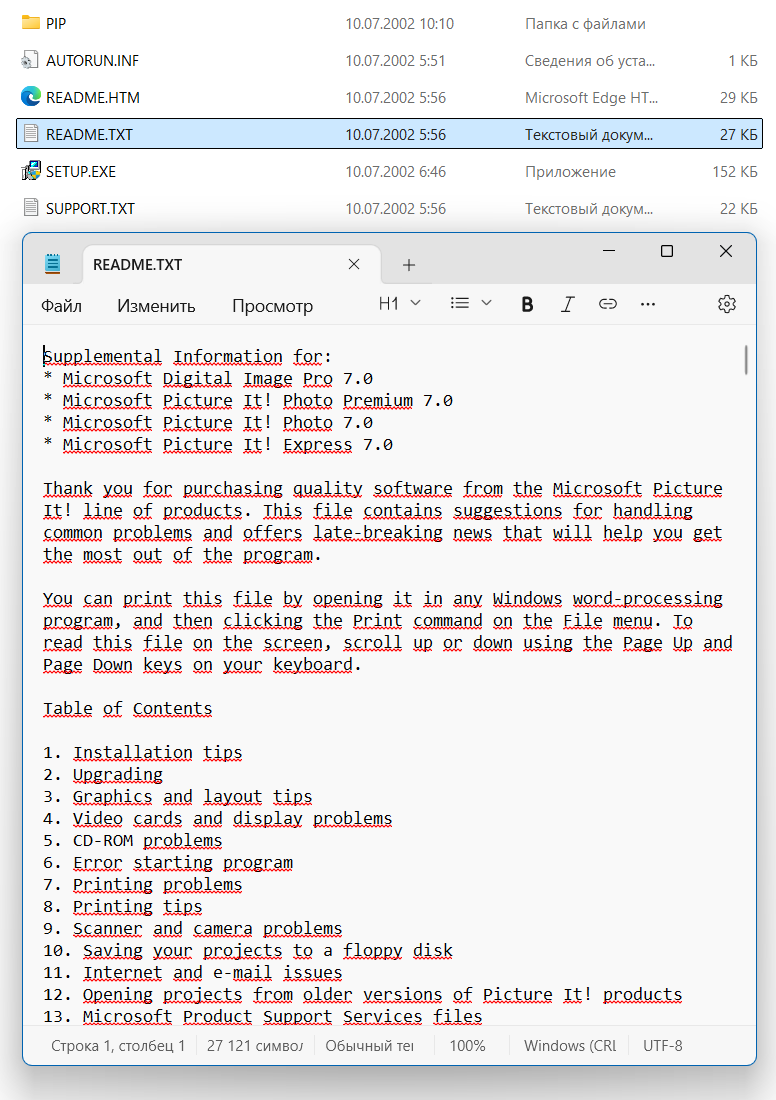Select the AUTORUN.INF file name

pyautogui.click(x=93, y=61)
